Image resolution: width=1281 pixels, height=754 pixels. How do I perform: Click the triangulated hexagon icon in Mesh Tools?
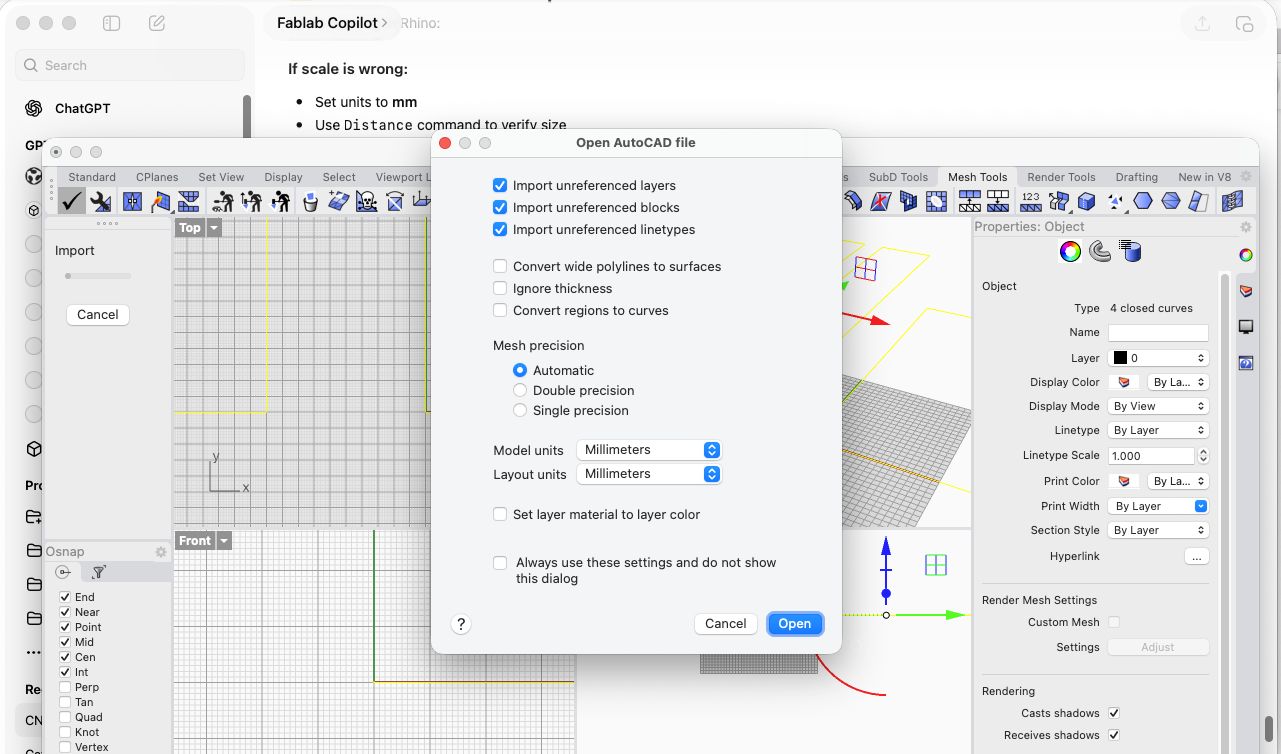[1171, 201]
